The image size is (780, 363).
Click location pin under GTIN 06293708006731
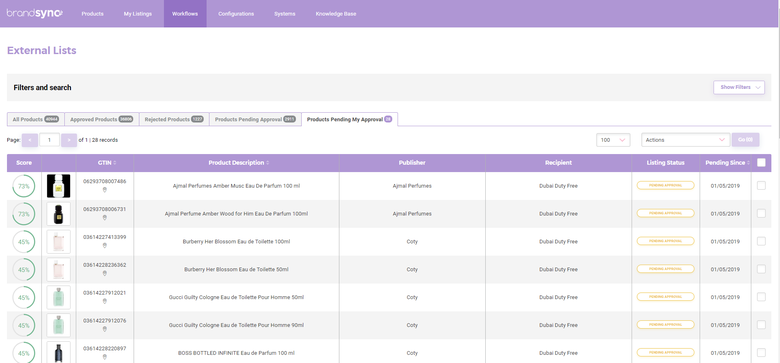click(x=104, y=217)
